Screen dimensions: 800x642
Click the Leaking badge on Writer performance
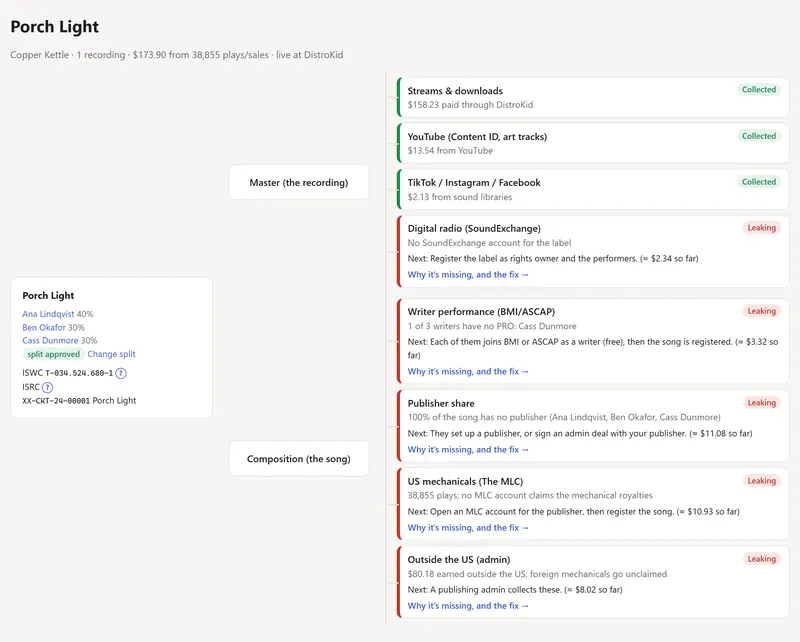[762, 311]
